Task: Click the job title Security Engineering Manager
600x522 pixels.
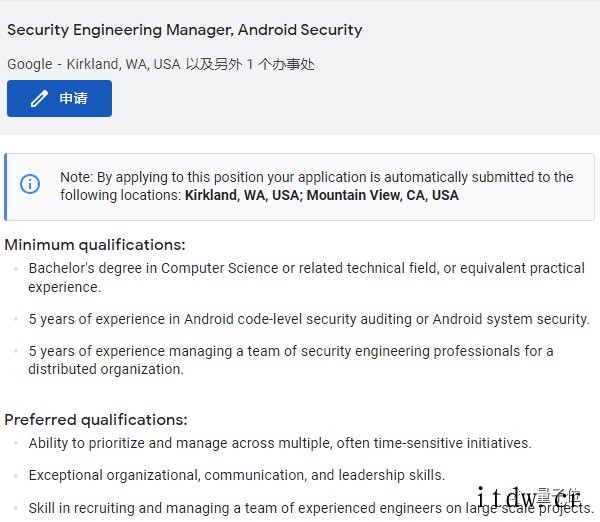Action: pyautogui.click(x=184, y=30)
